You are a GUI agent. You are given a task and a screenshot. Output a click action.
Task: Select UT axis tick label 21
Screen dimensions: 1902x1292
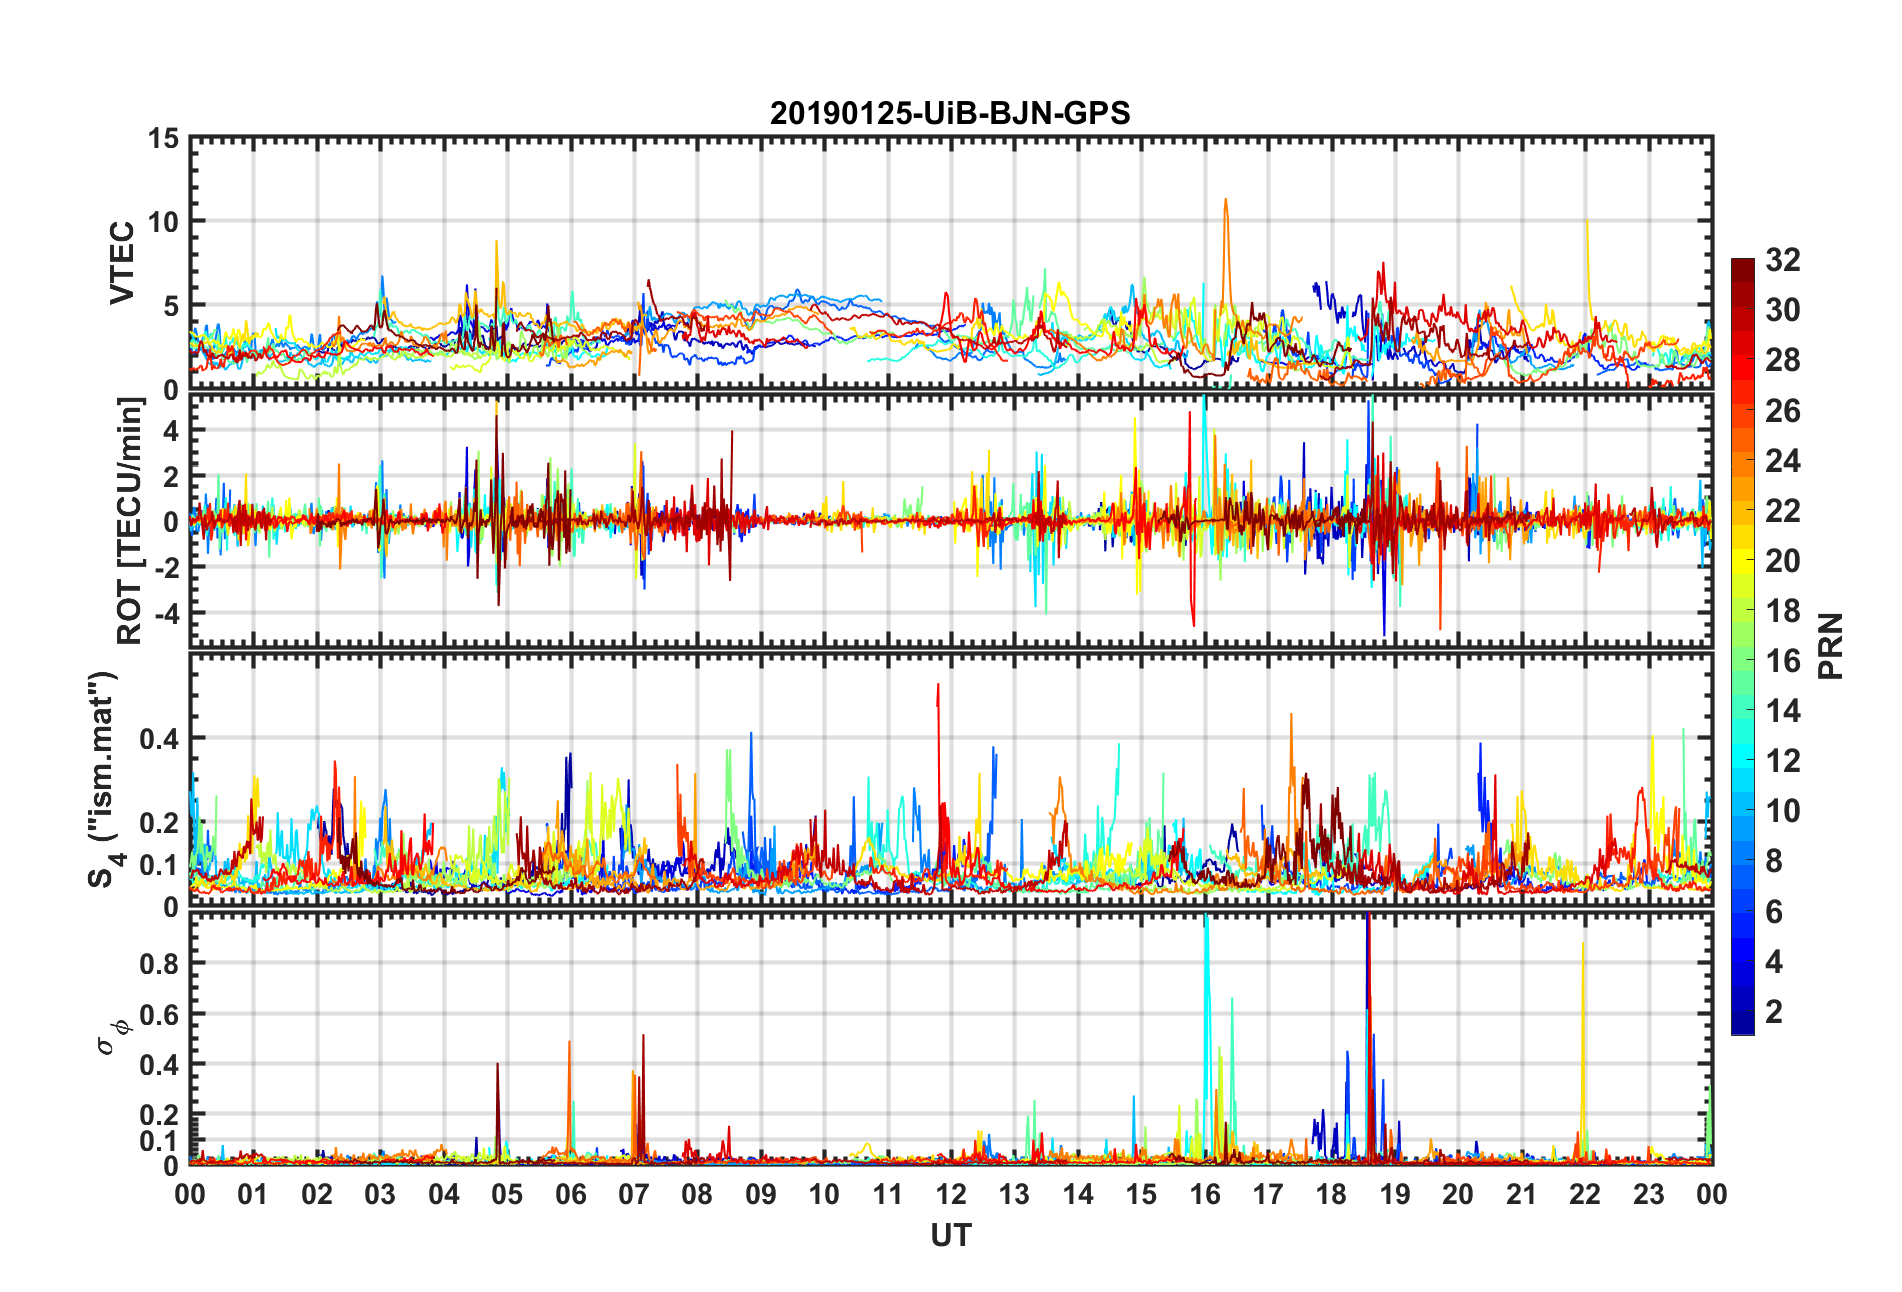pos(1522,1194)
